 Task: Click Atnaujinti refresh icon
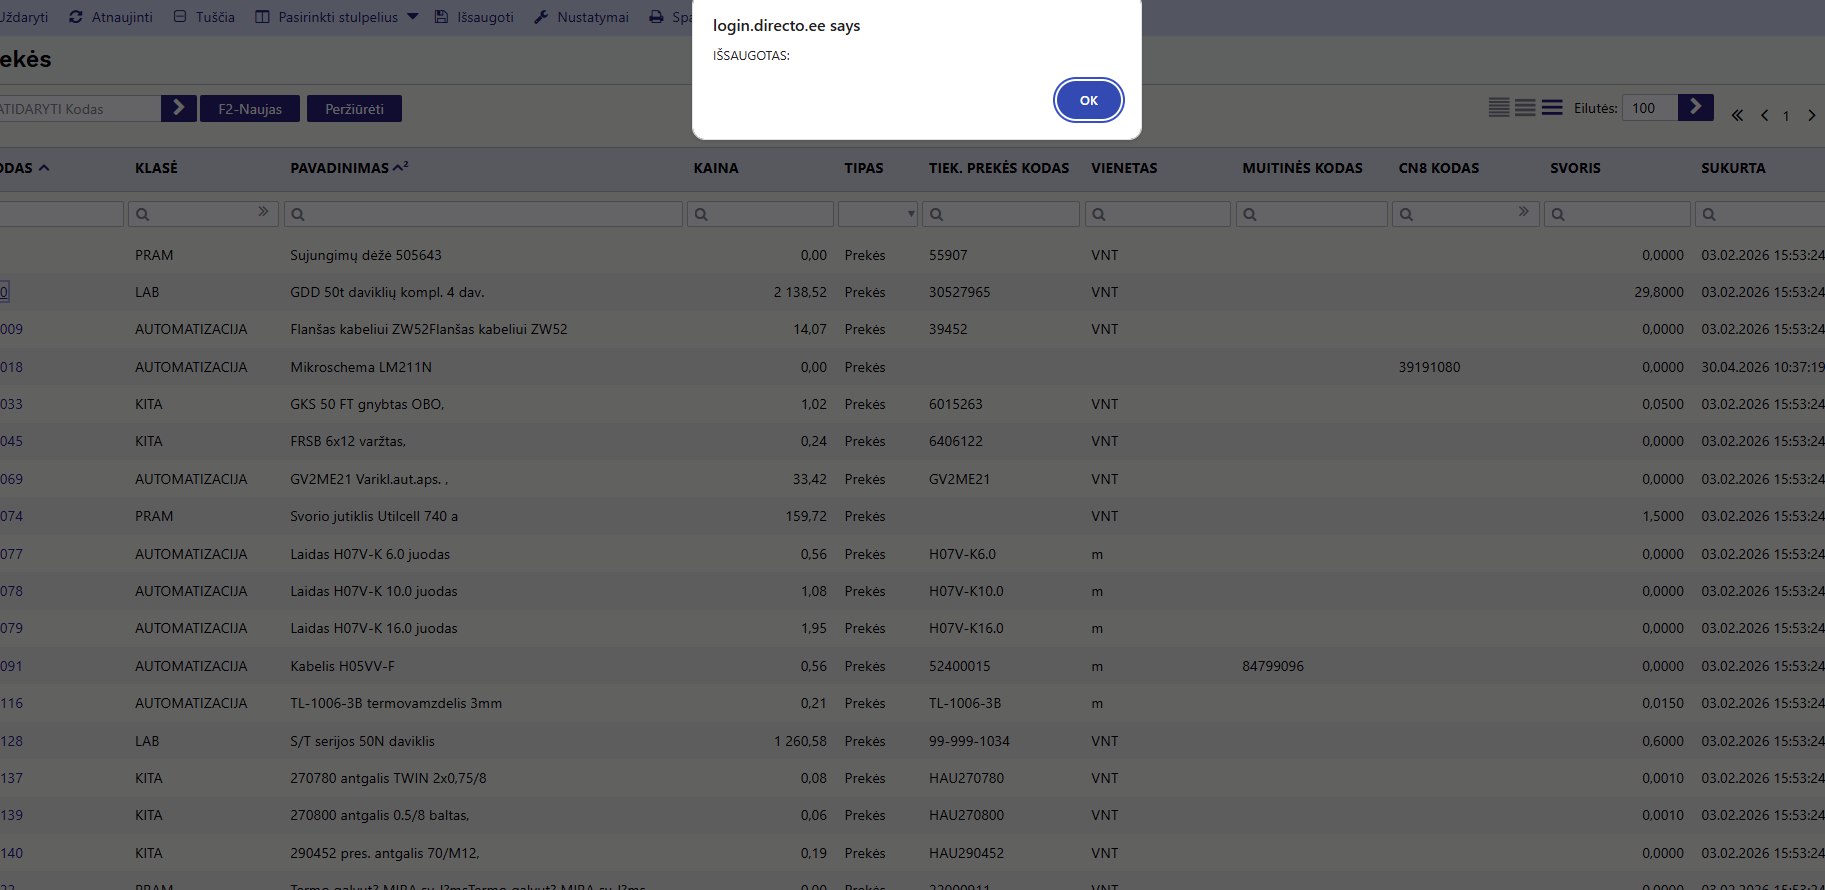(x=75, y=17)
